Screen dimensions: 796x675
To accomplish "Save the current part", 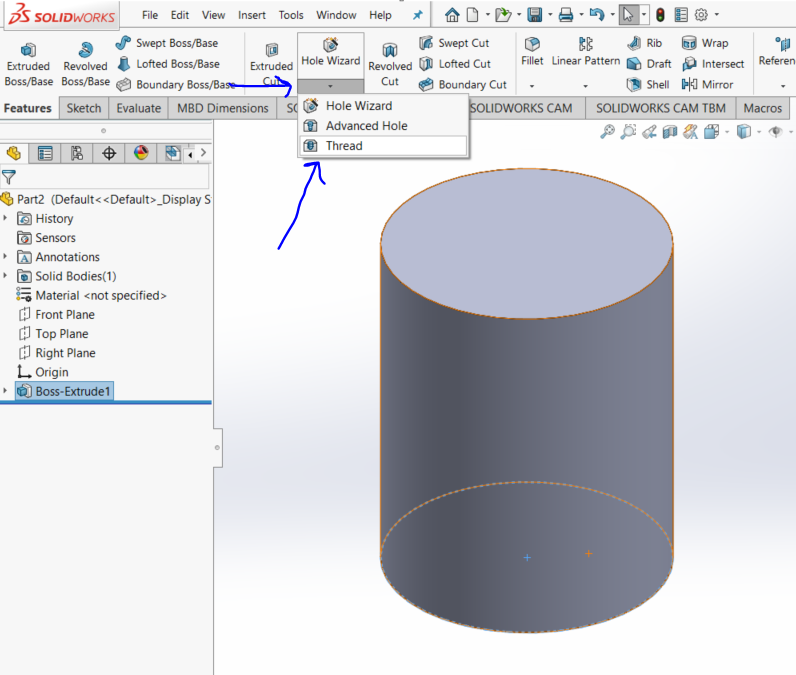I will tap(535, 15).
